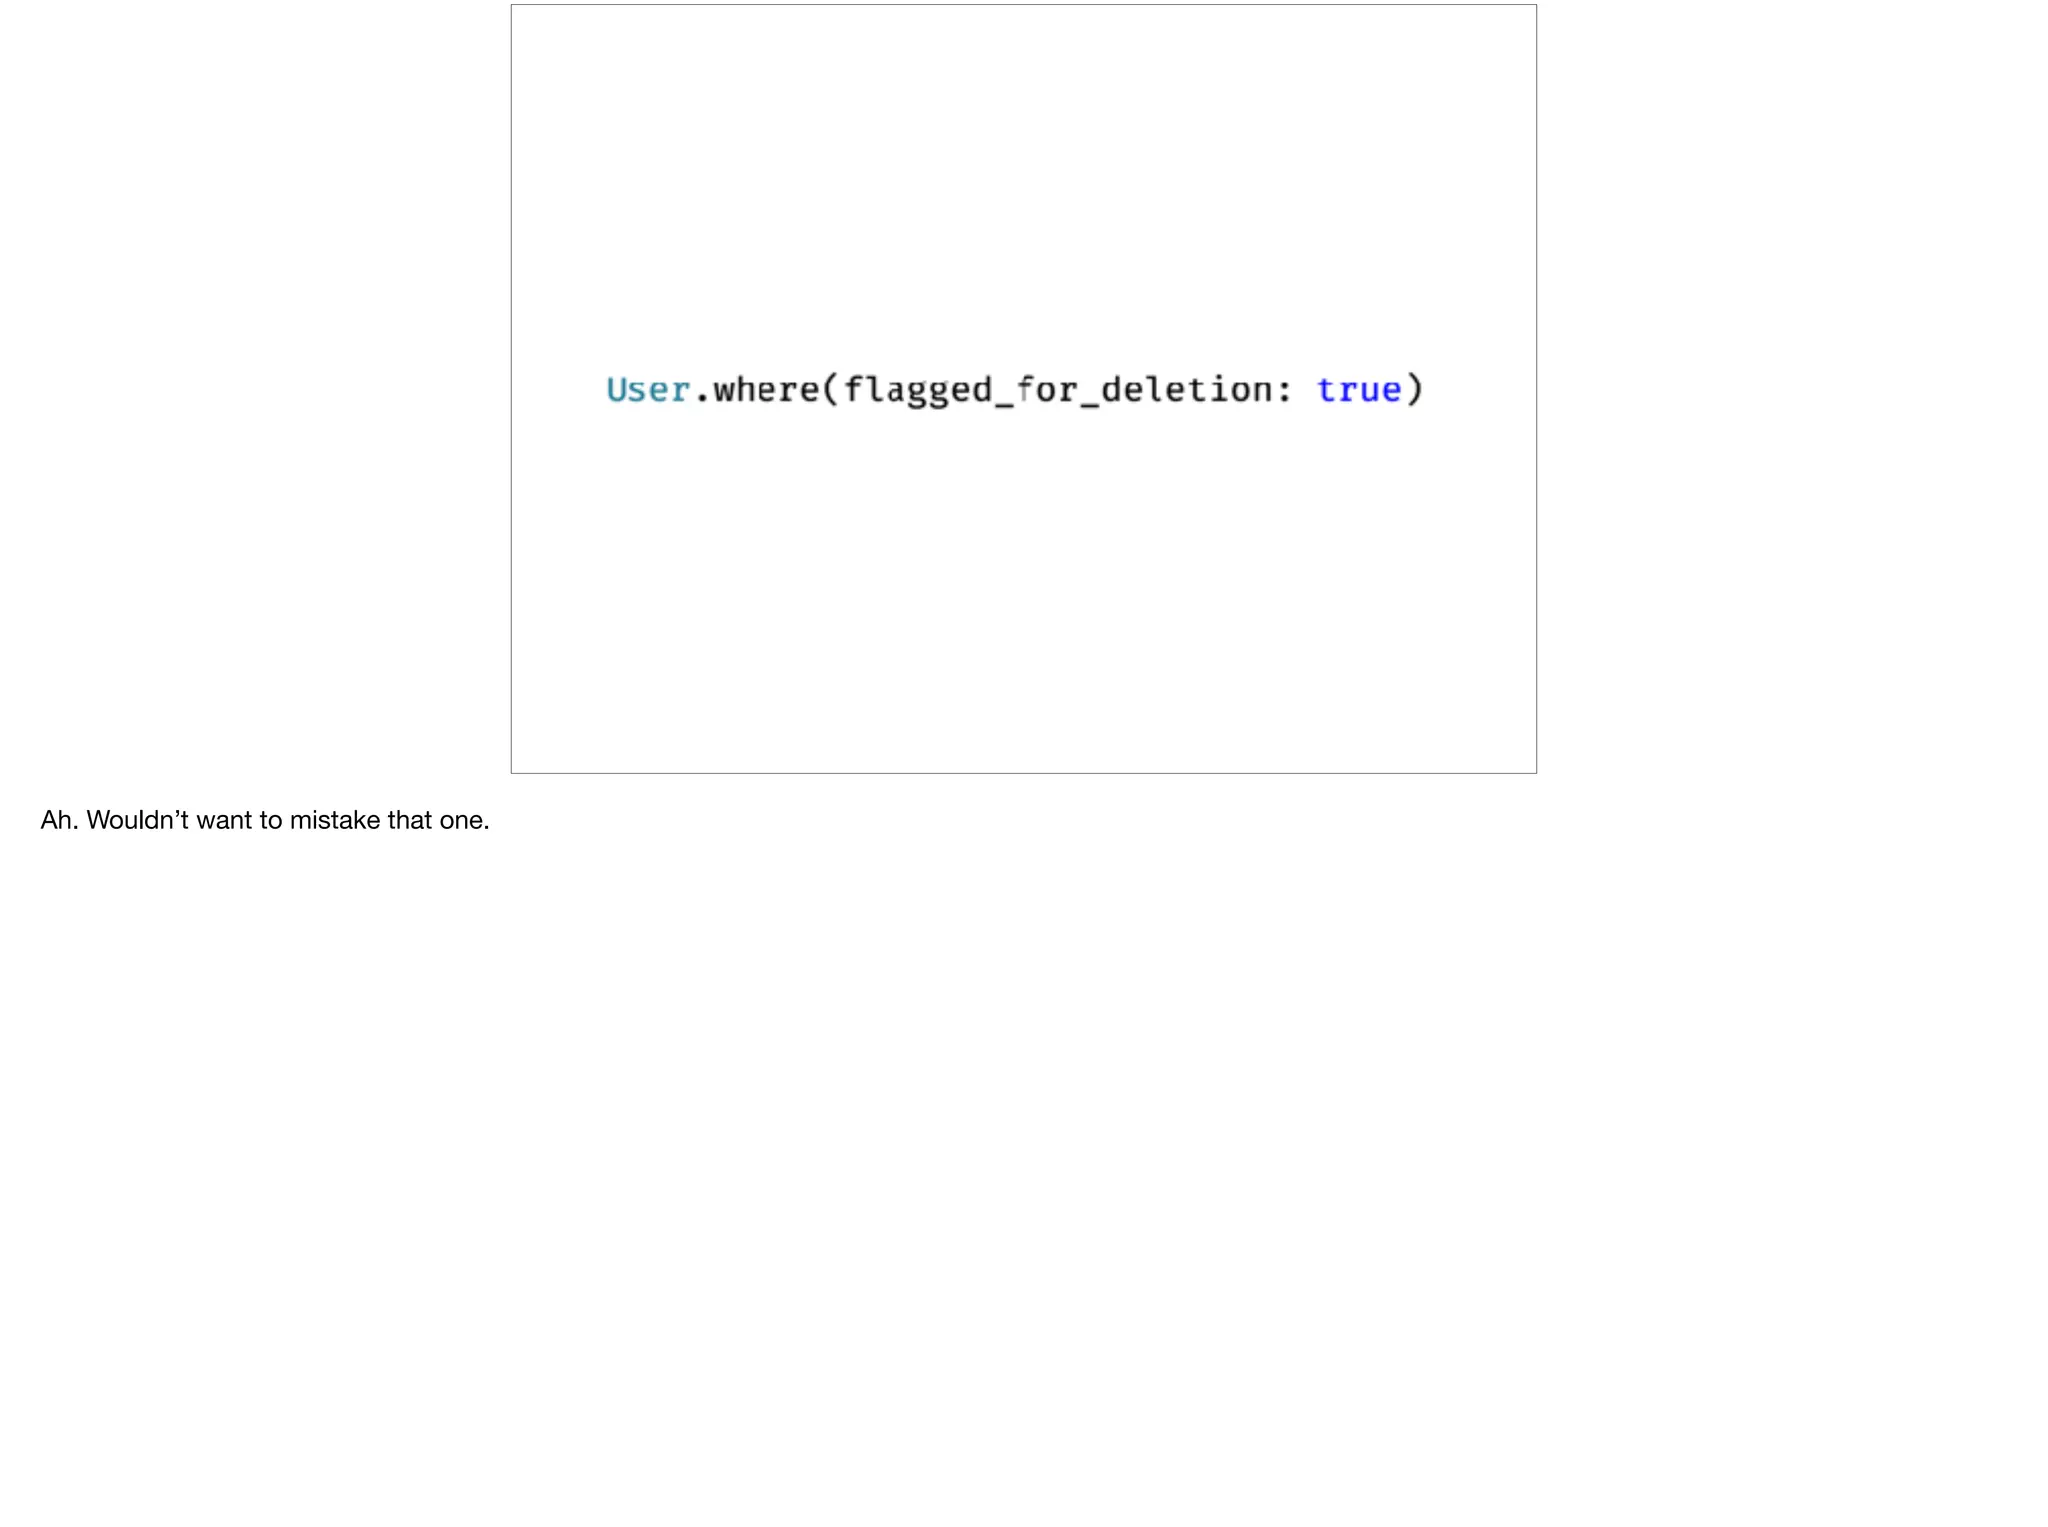Screen dimensions: 2048x1527
Task: Click blank slide area above the code
Action: [x=1023, y=180]
